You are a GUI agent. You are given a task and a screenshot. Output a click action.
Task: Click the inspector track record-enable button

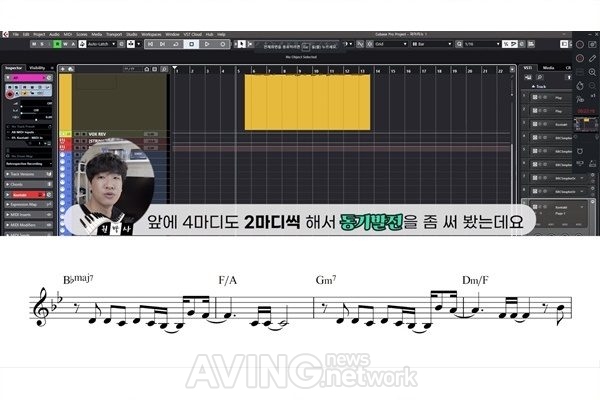coord(10,94)
